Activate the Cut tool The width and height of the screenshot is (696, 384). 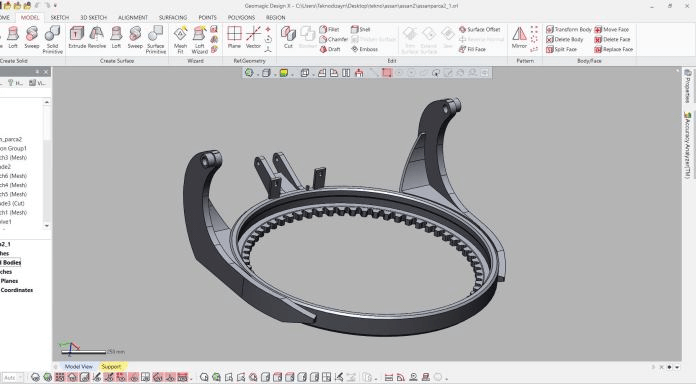click(x=288, y=37)
